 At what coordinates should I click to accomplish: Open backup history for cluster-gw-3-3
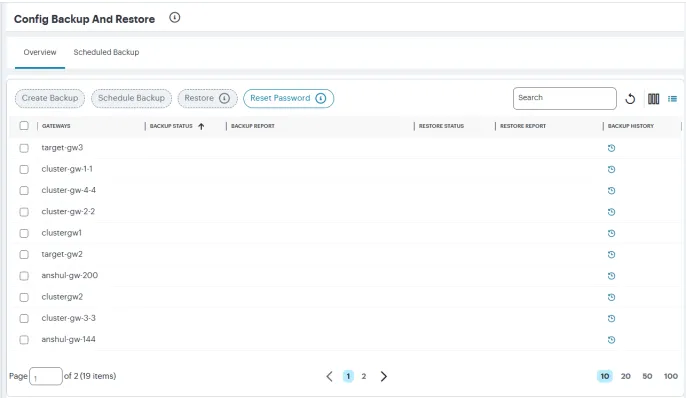pyautogui.click(x=612, y=318)
